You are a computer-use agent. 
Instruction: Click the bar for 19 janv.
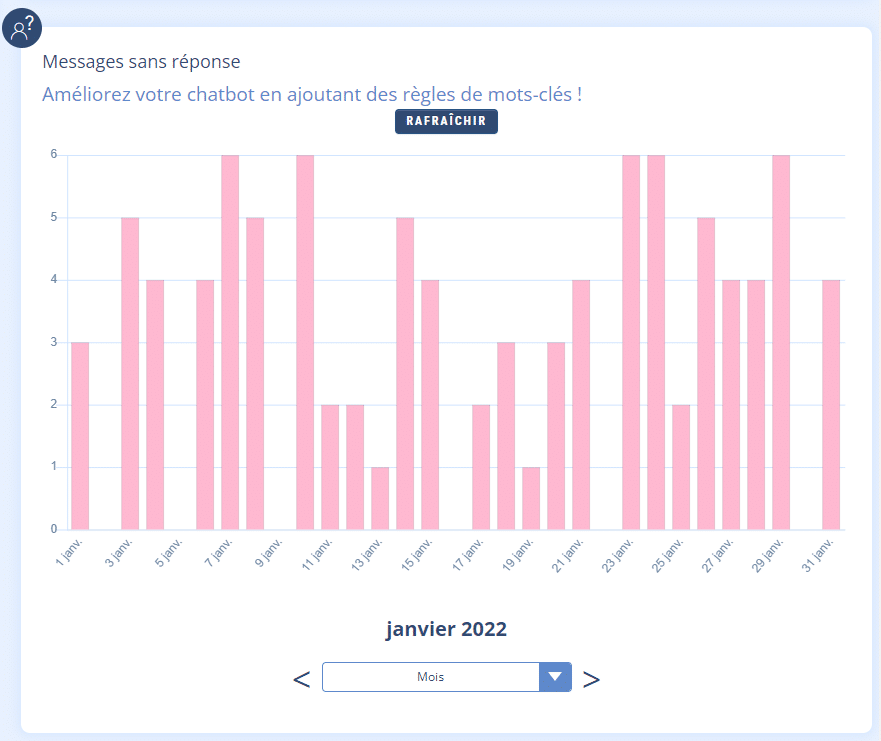(x=531, y=498)
